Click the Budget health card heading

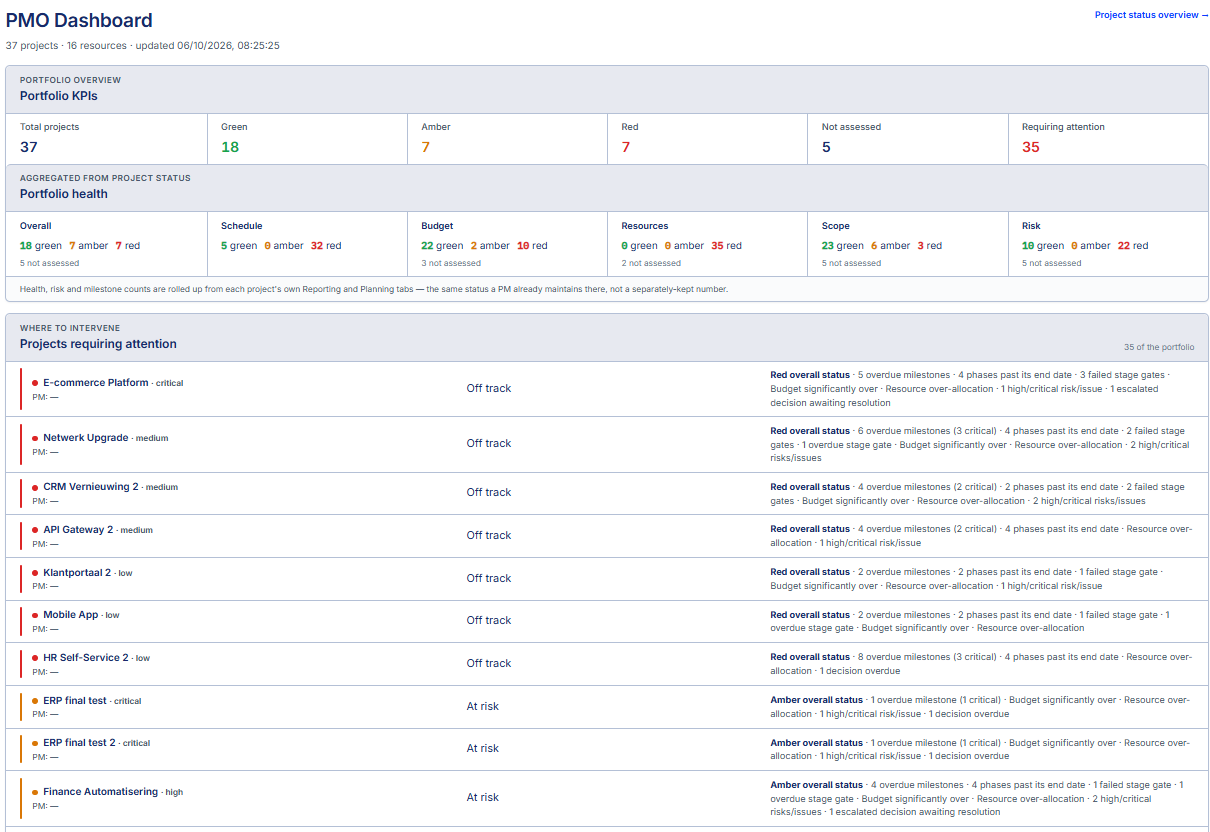coord(437,226)
